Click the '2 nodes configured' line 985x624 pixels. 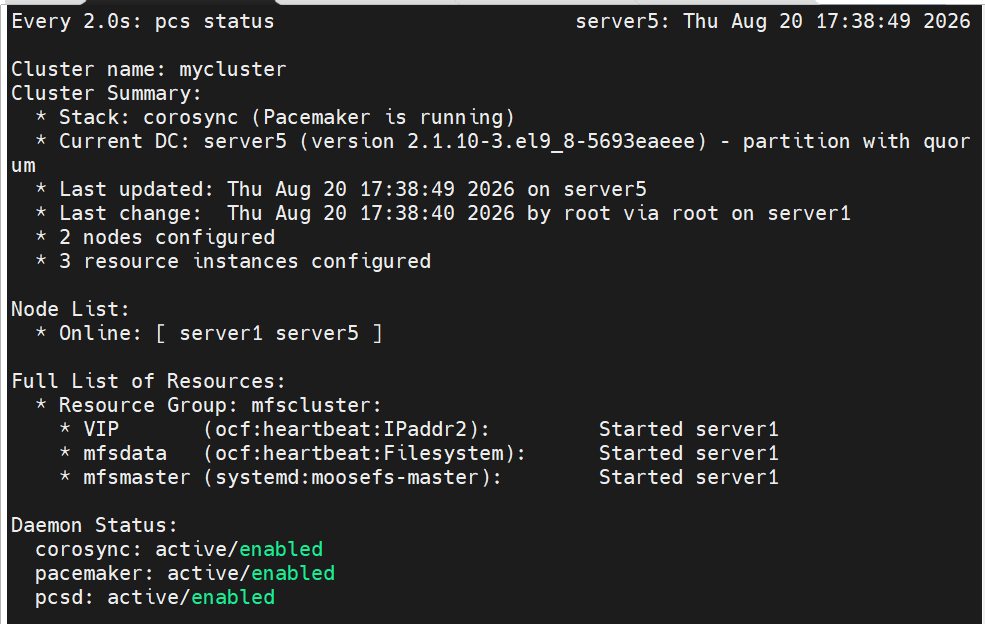[155, 238]
